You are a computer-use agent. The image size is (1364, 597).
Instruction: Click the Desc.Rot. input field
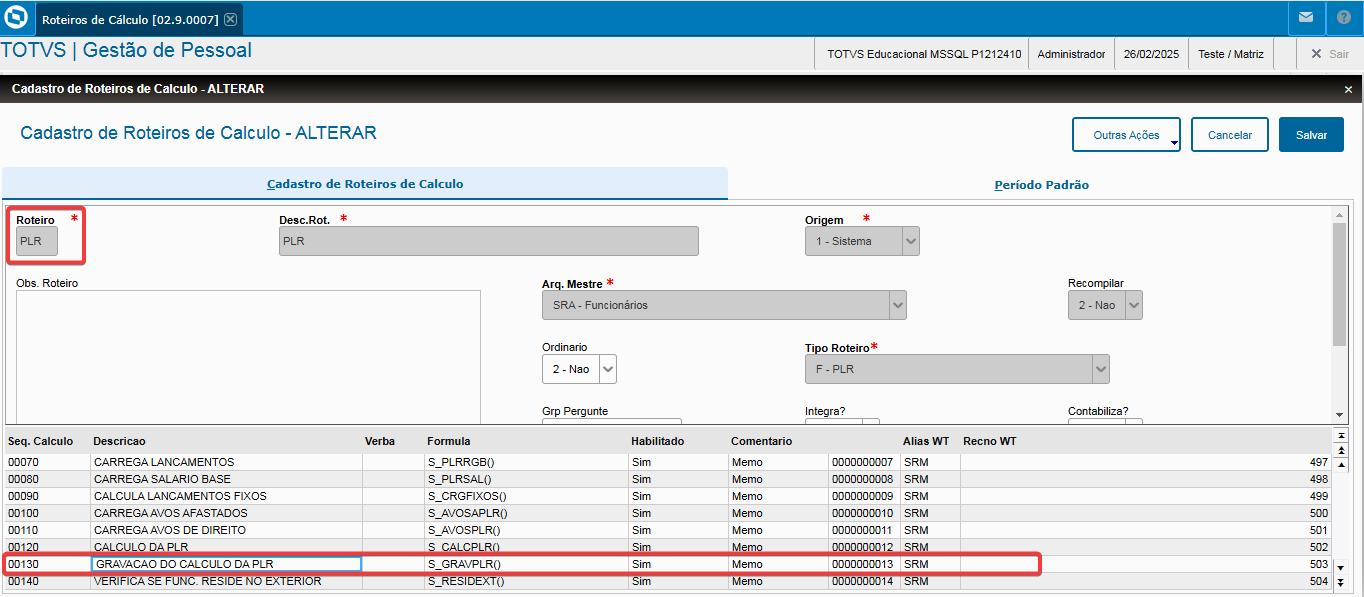point(489,241)
